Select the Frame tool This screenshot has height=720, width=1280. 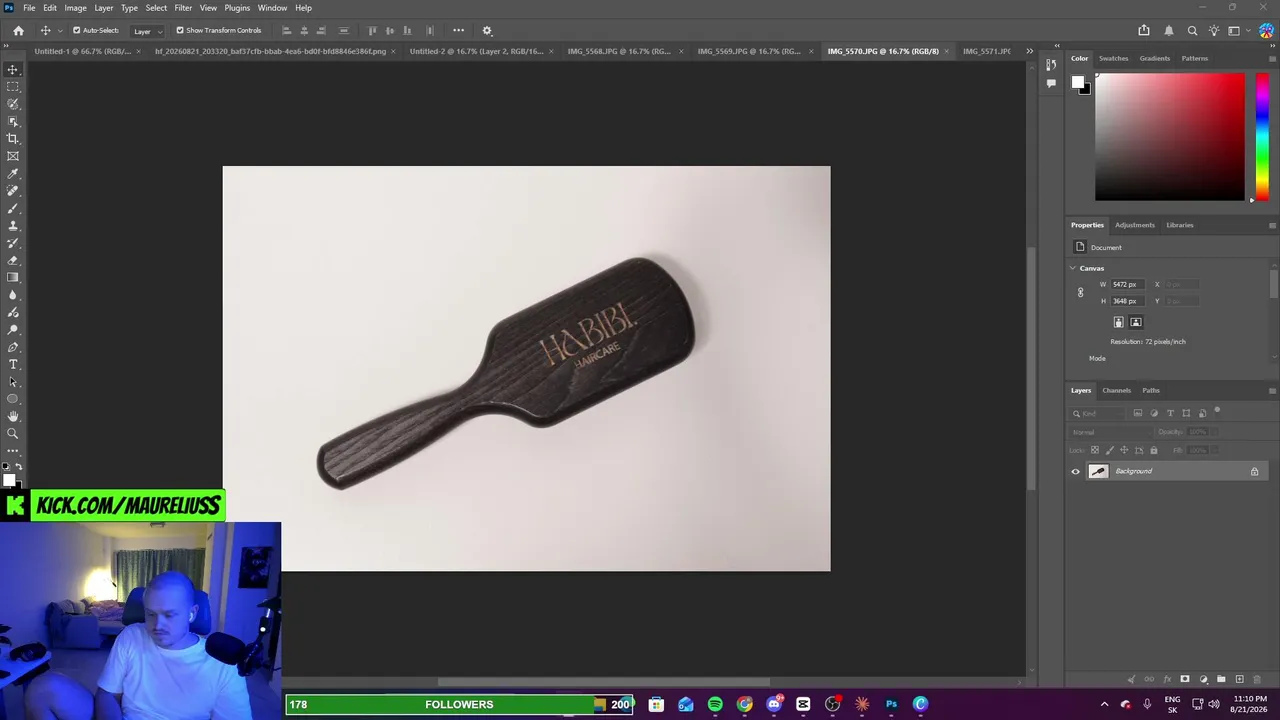point(13,156)
